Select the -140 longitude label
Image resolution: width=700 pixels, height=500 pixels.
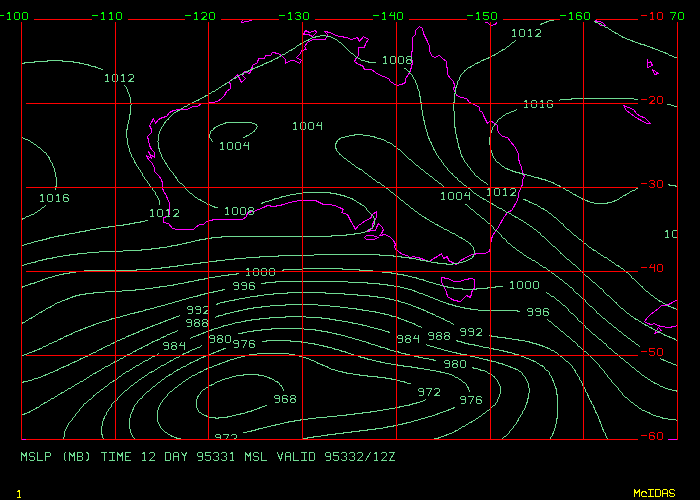391,16
